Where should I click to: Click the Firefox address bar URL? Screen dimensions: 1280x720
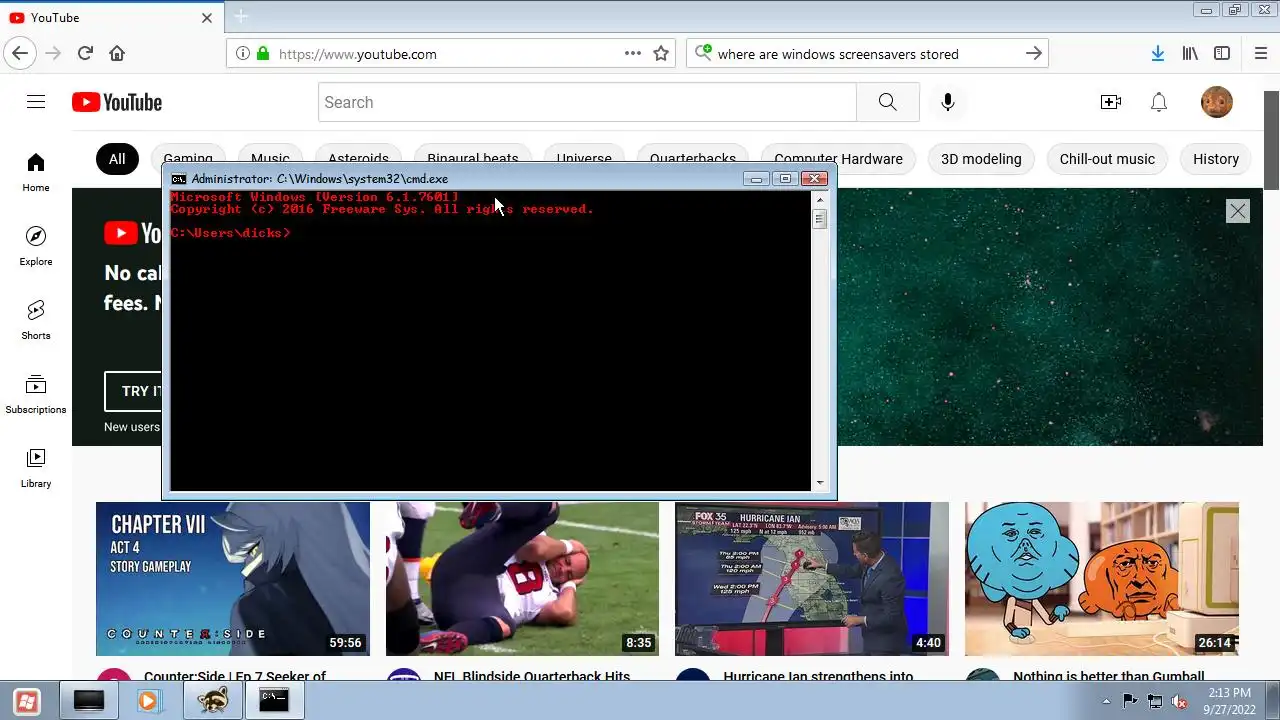click(x=358, y=54)
